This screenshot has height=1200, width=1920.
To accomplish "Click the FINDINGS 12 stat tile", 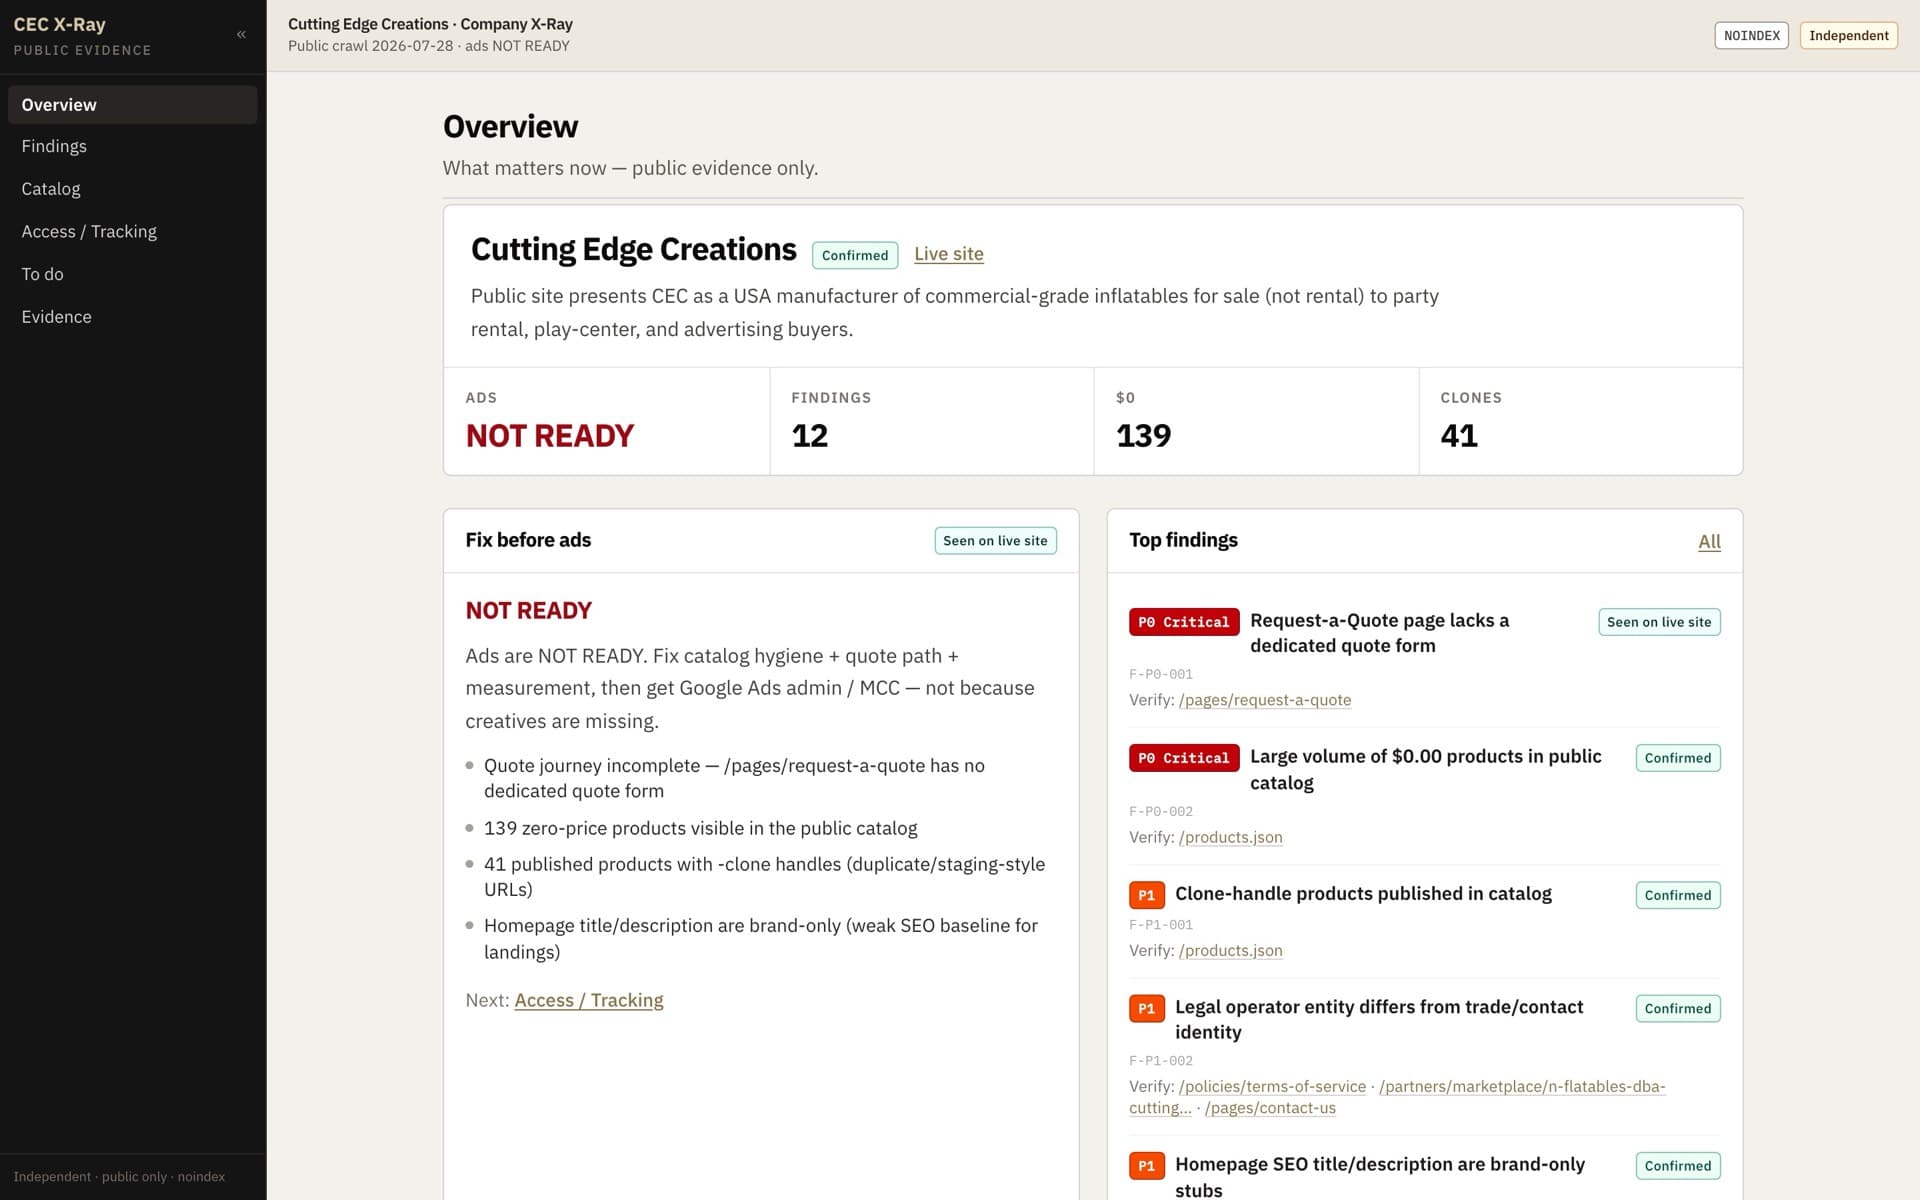I will 932,421.
